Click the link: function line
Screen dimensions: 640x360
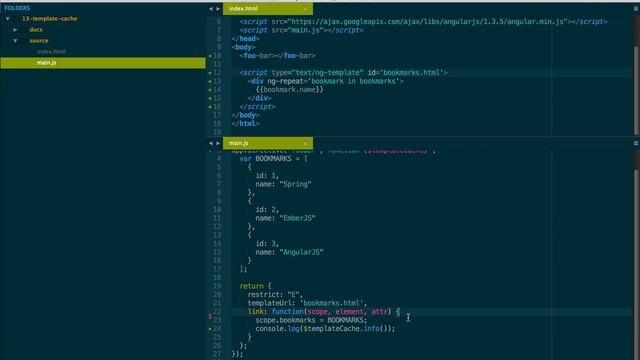pyautogui.click(x=324, y=312)
